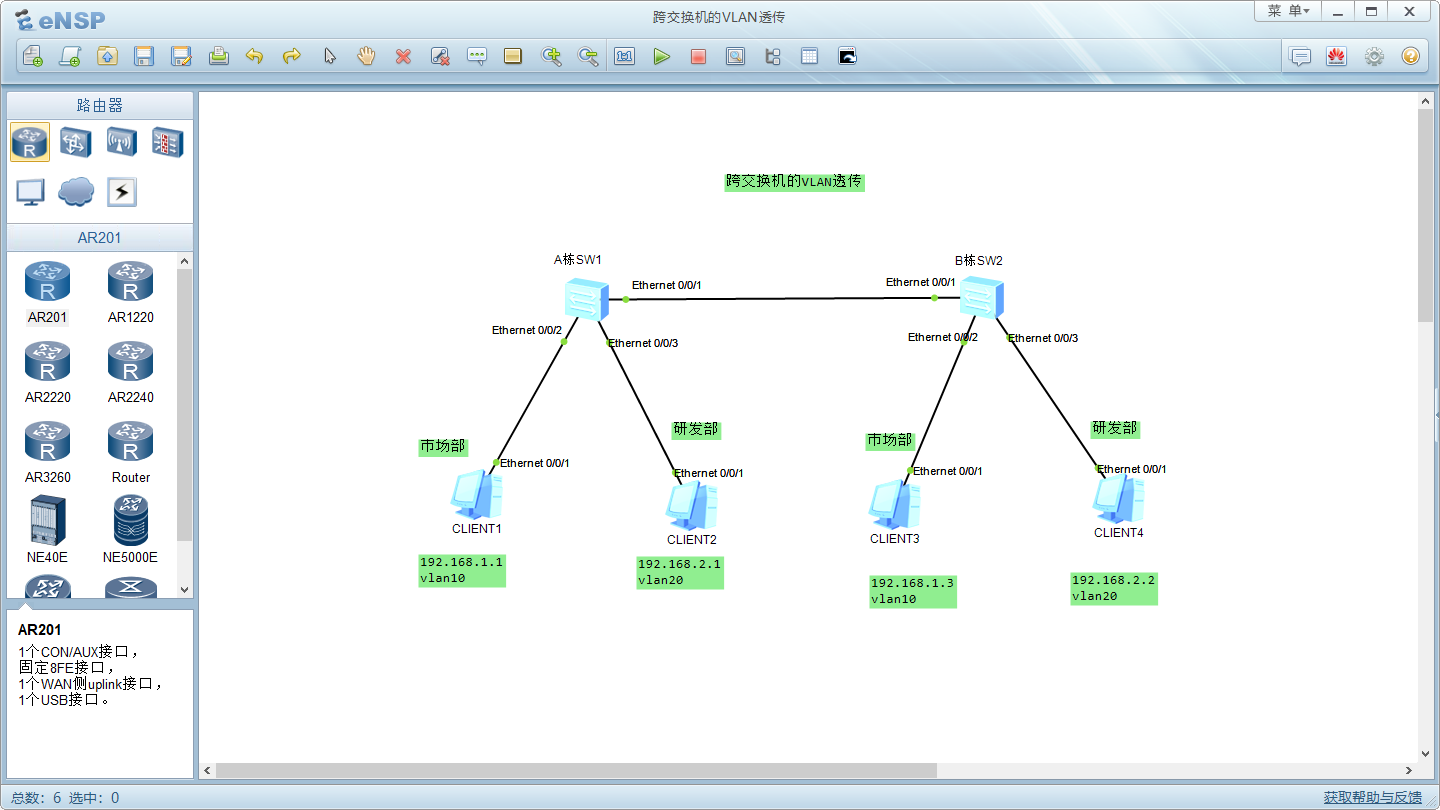Select the firewall device category
The height and width of the screenshot is (810, 1440).
(x=167, y=143)
